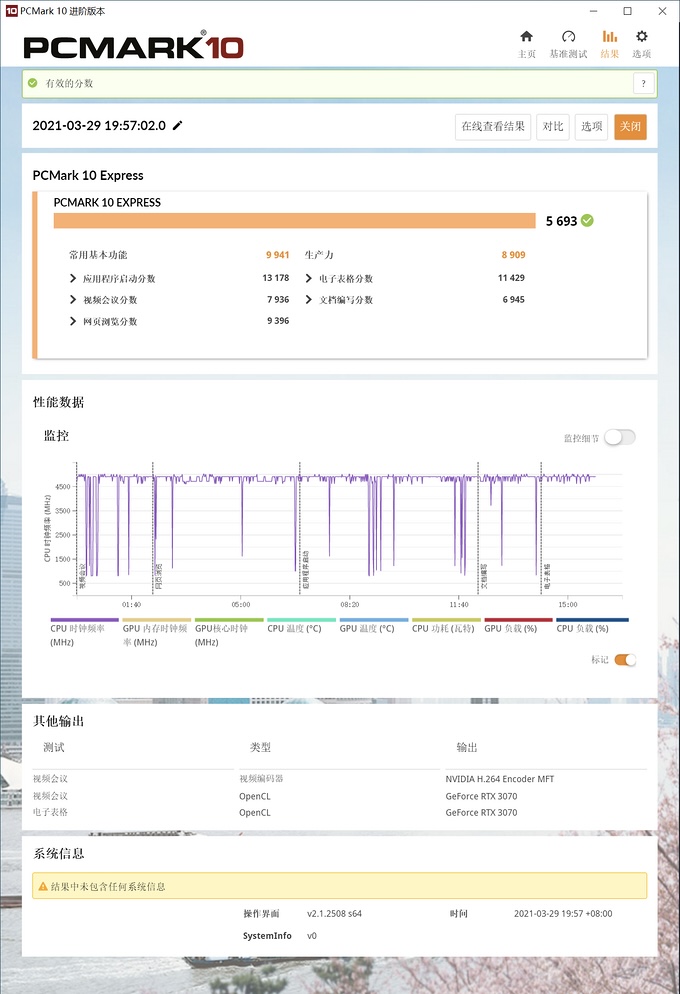The width and height of the screenshot is (680, 994).
Task: Toggle CPU 温度 legend item
Action: click(301, 626)
